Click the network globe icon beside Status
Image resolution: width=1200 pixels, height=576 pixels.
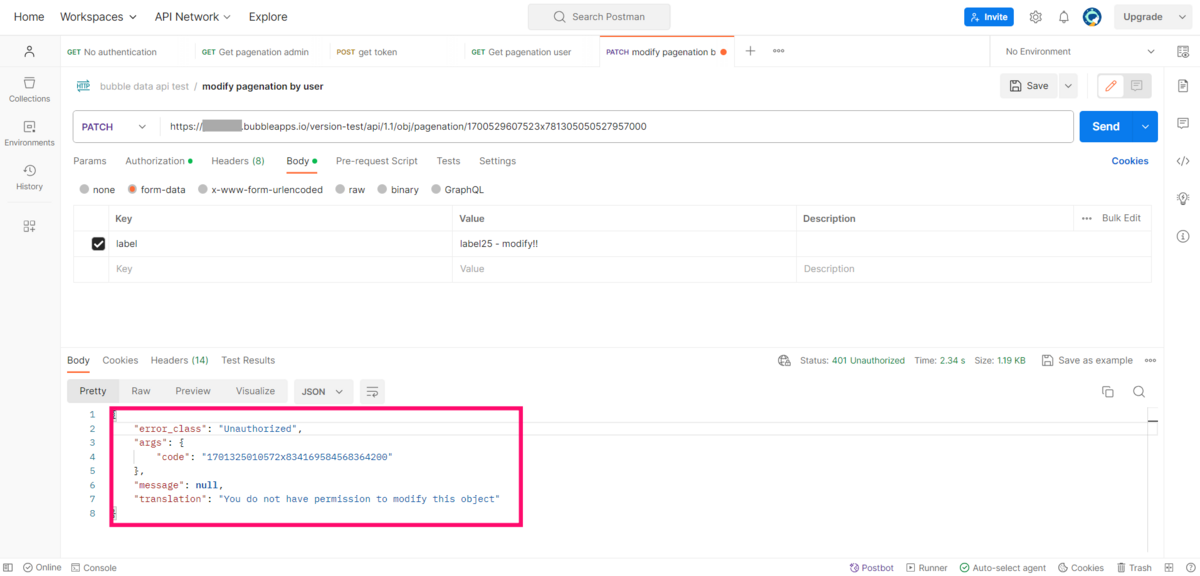785,360
